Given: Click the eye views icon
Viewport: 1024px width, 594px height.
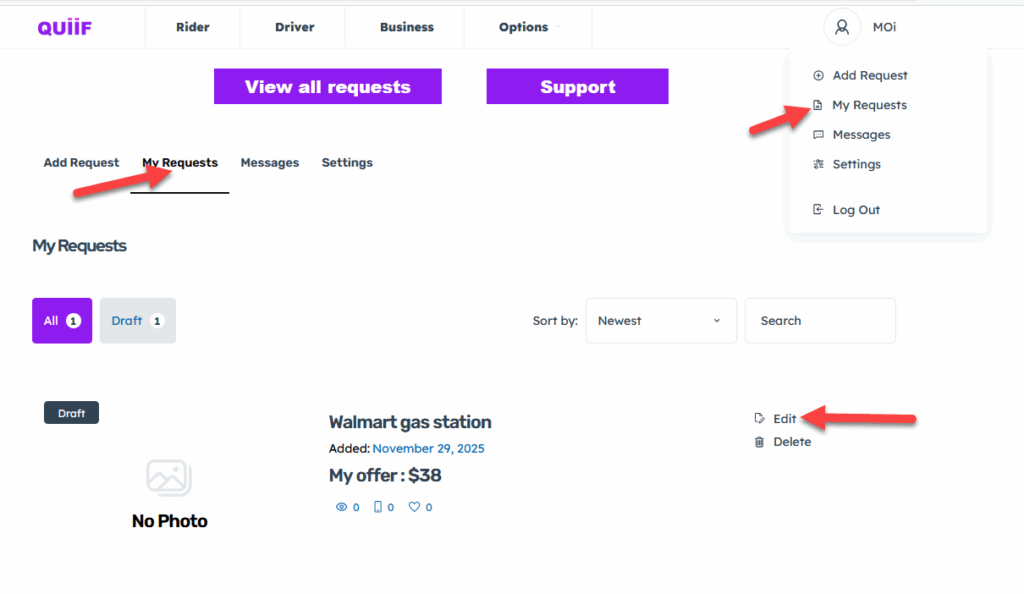Looking at the screenshot, I should coord(341,507).
